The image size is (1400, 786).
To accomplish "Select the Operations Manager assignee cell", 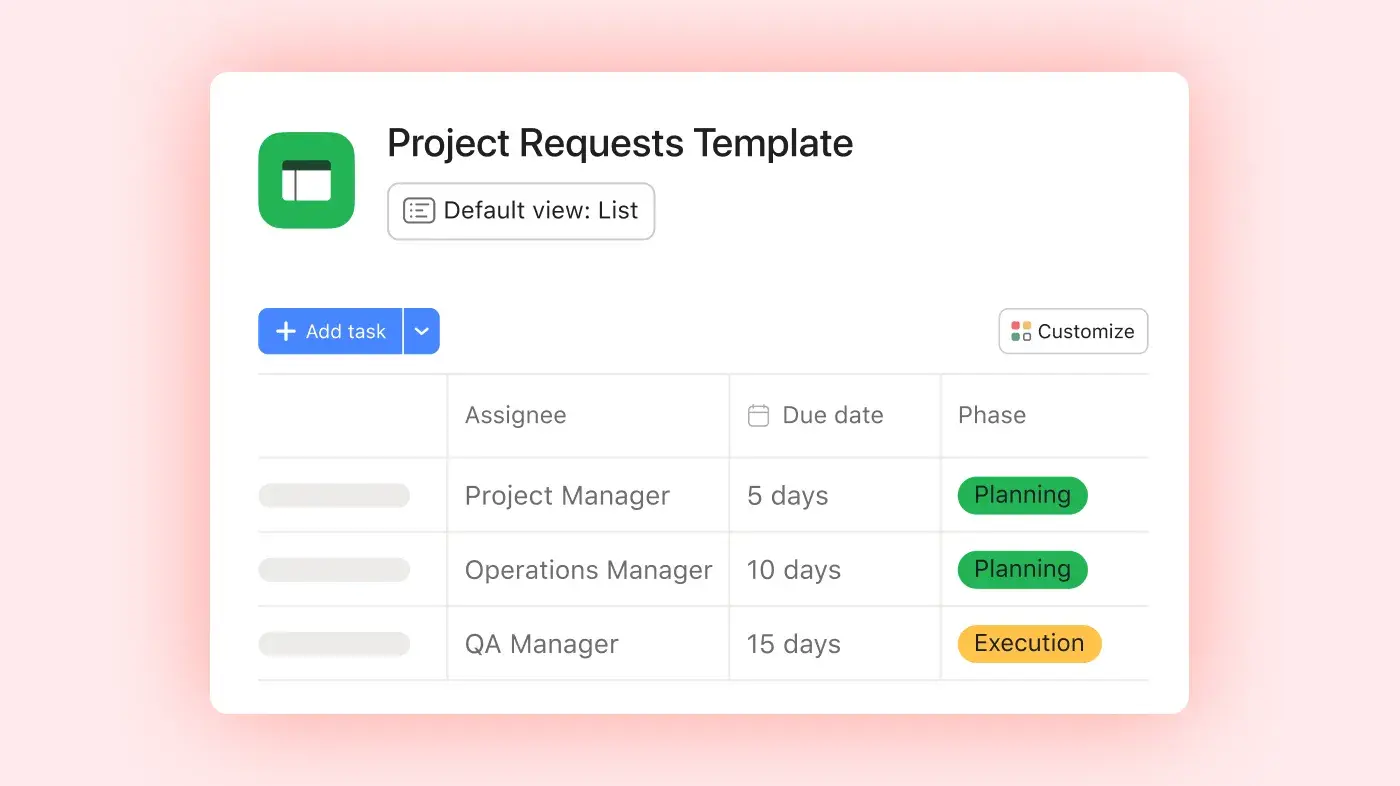I will [x=588, y=570].
